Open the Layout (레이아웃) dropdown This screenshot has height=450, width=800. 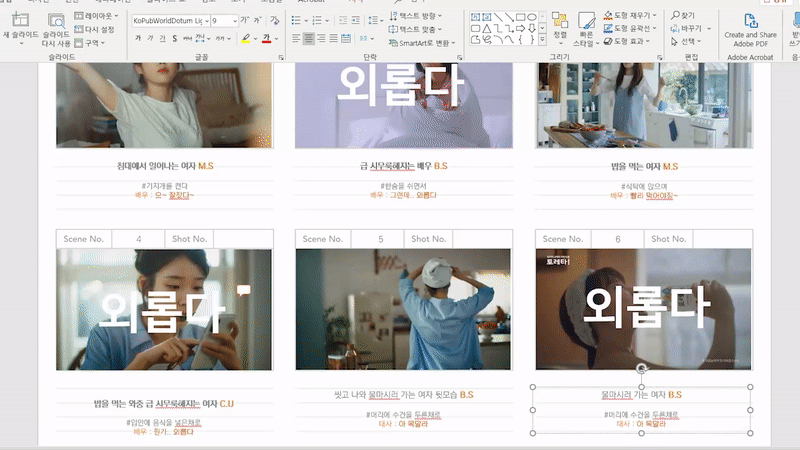tap(96, 16)
